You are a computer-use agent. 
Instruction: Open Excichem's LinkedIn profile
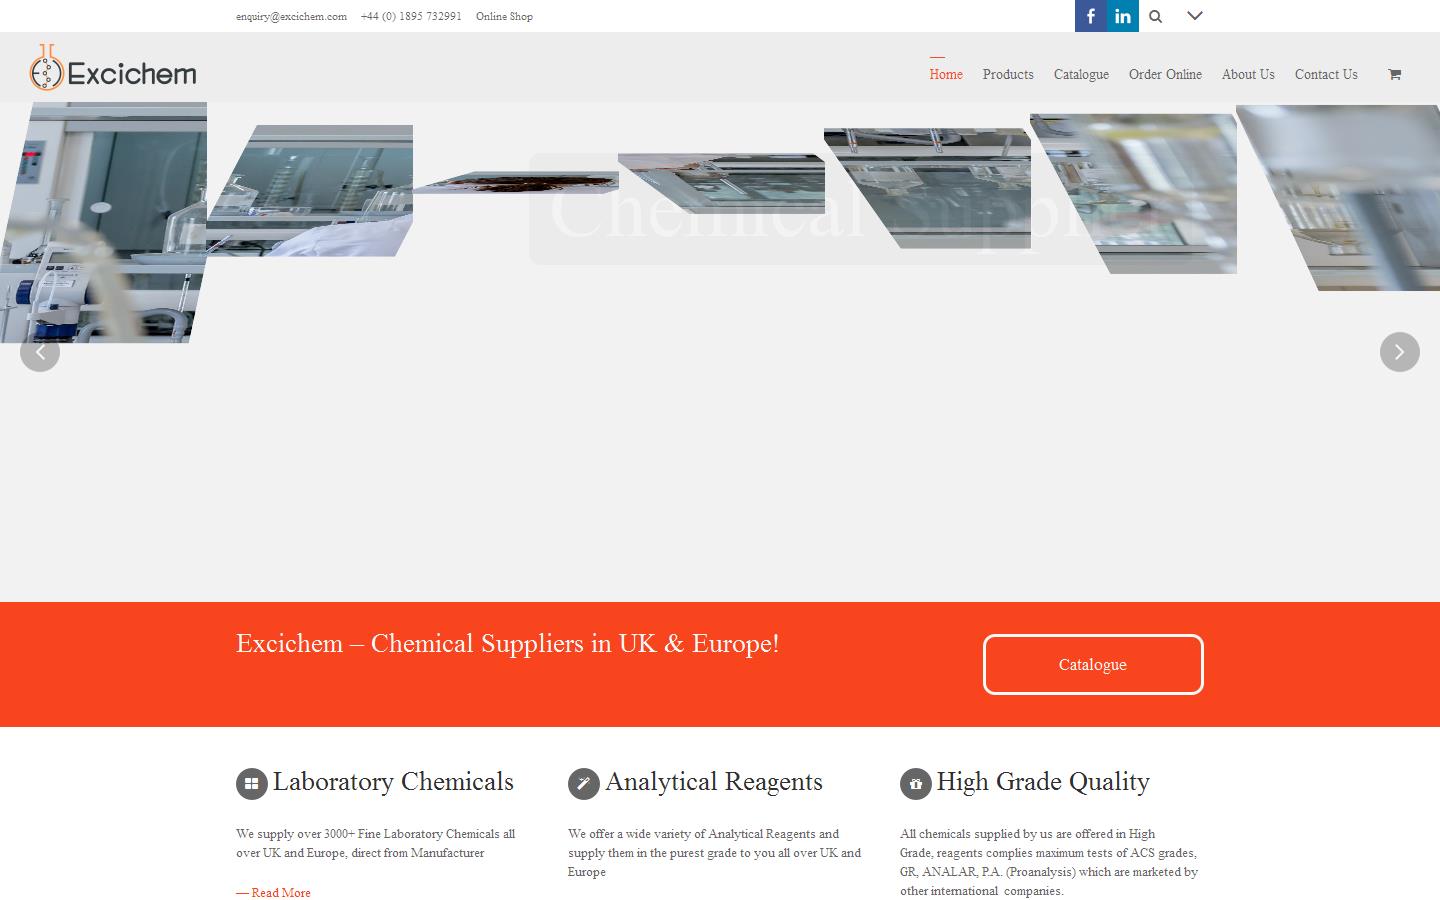[x=1123, y=16]
